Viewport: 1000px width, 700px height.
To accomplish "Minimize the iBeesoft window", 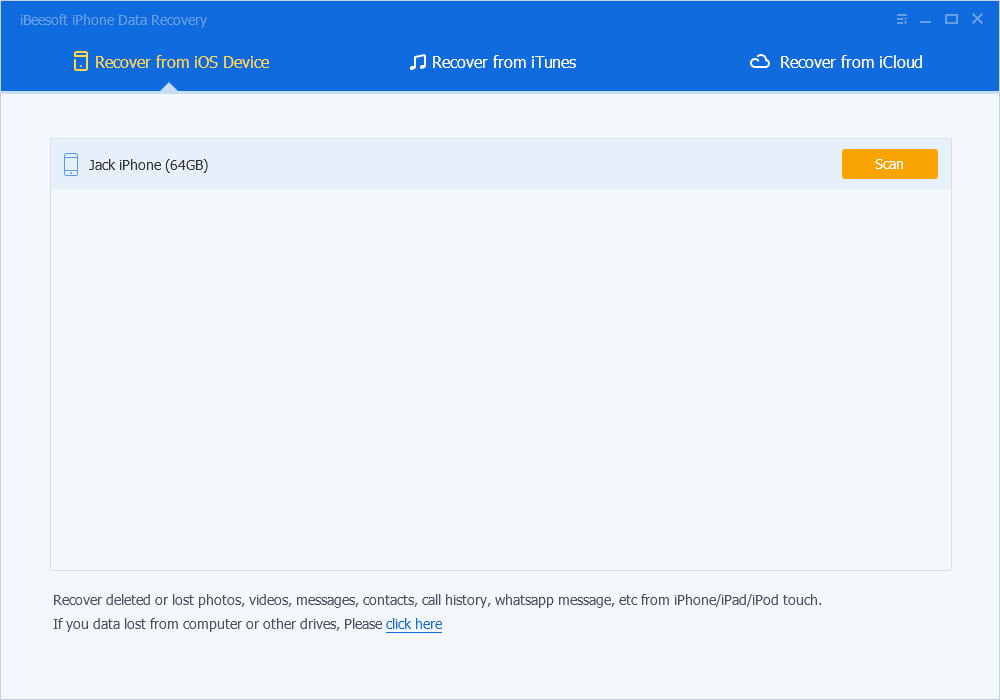I will 926,19.
